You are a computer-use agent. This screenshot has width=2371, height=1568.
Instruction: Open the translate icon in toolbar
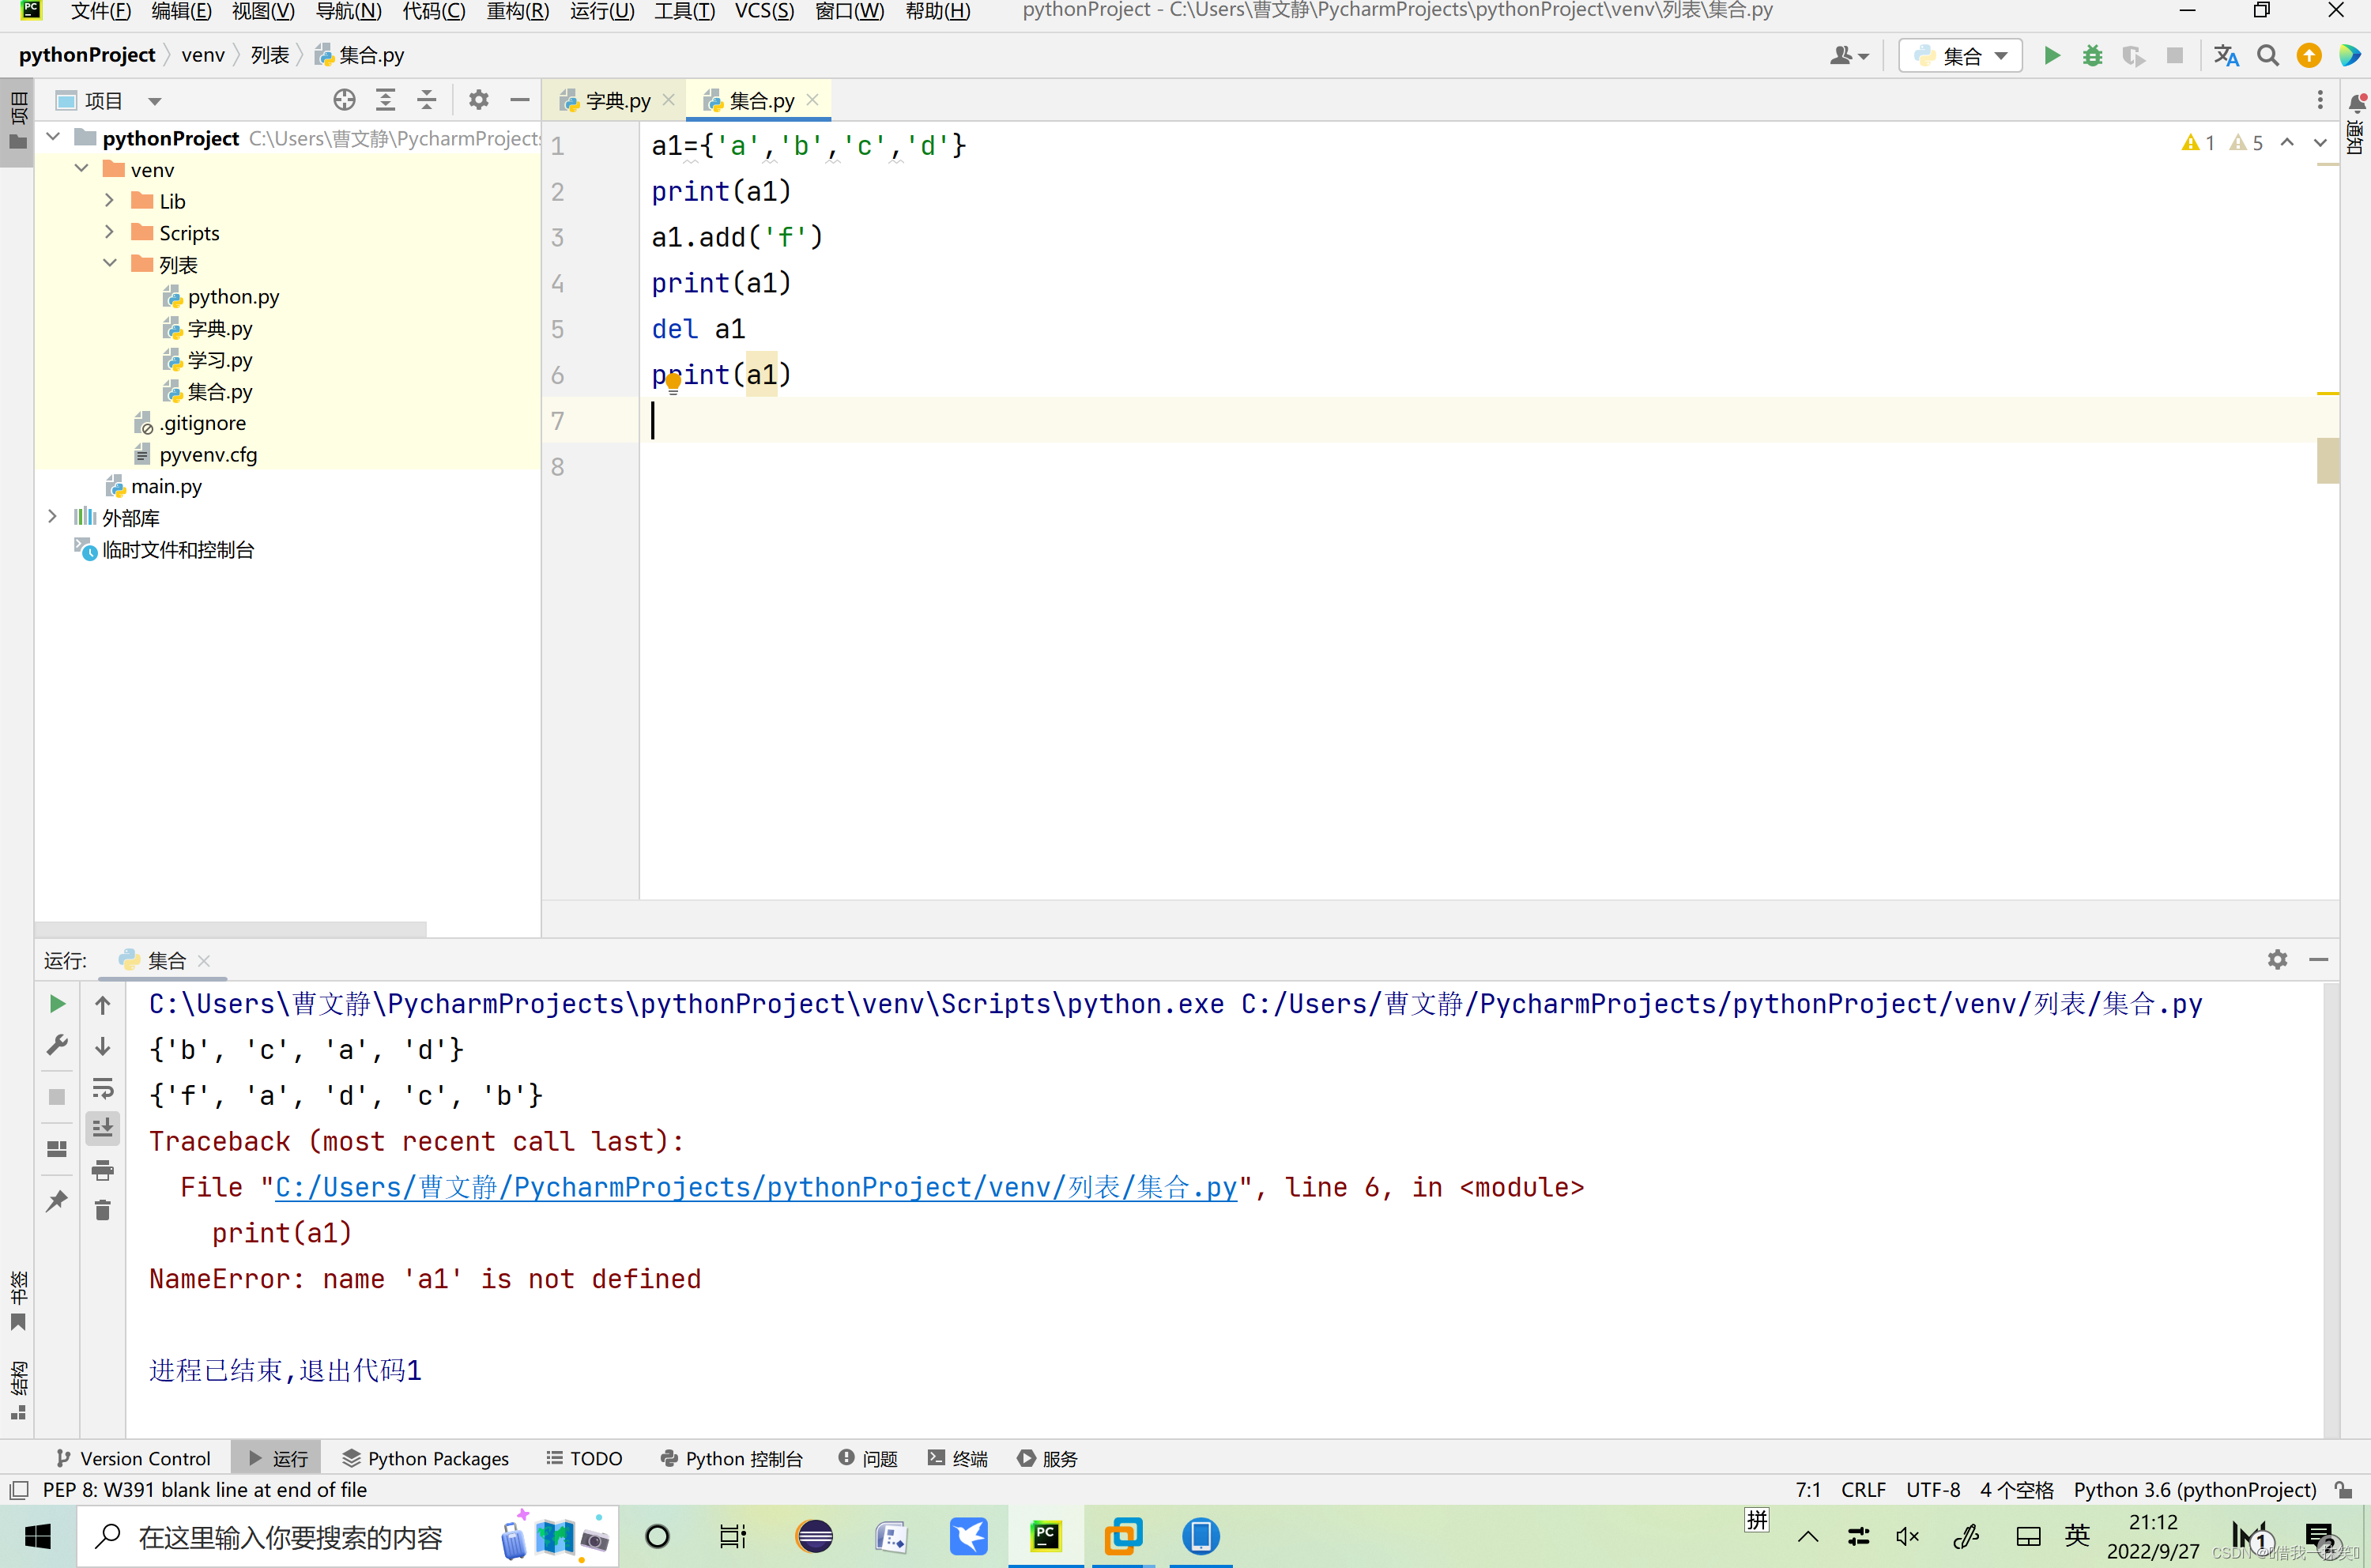[x=2226, y=55]
